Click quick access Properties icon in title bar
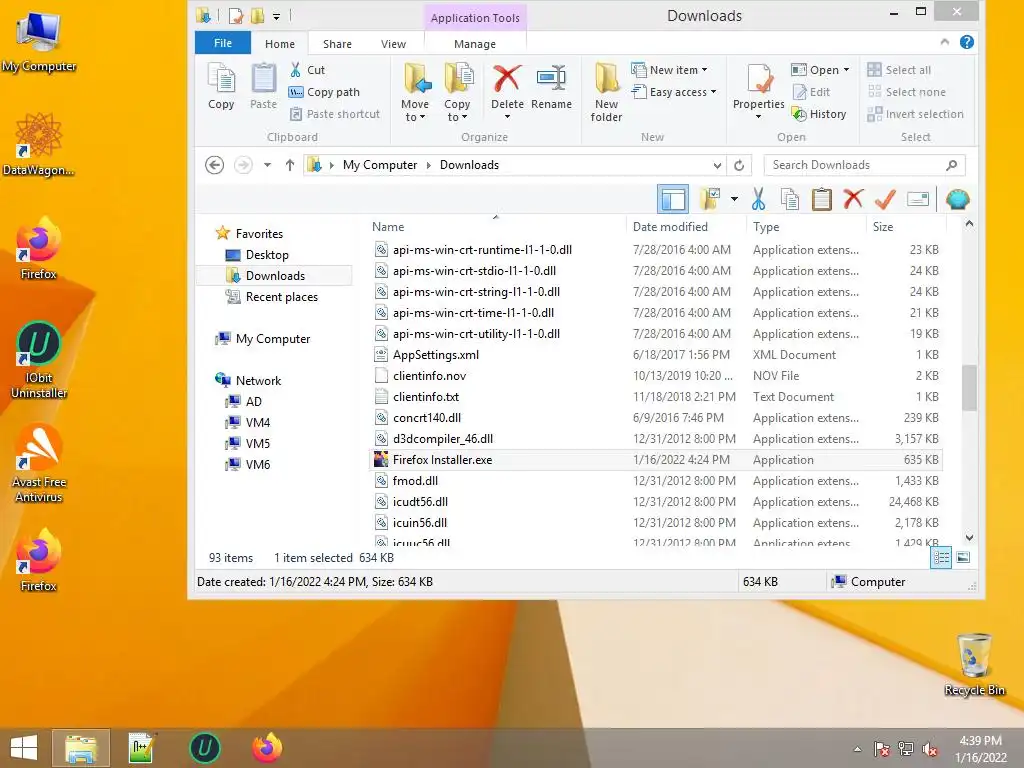The height and width of the screenshot is (768, 1024). tap(236, 16)
